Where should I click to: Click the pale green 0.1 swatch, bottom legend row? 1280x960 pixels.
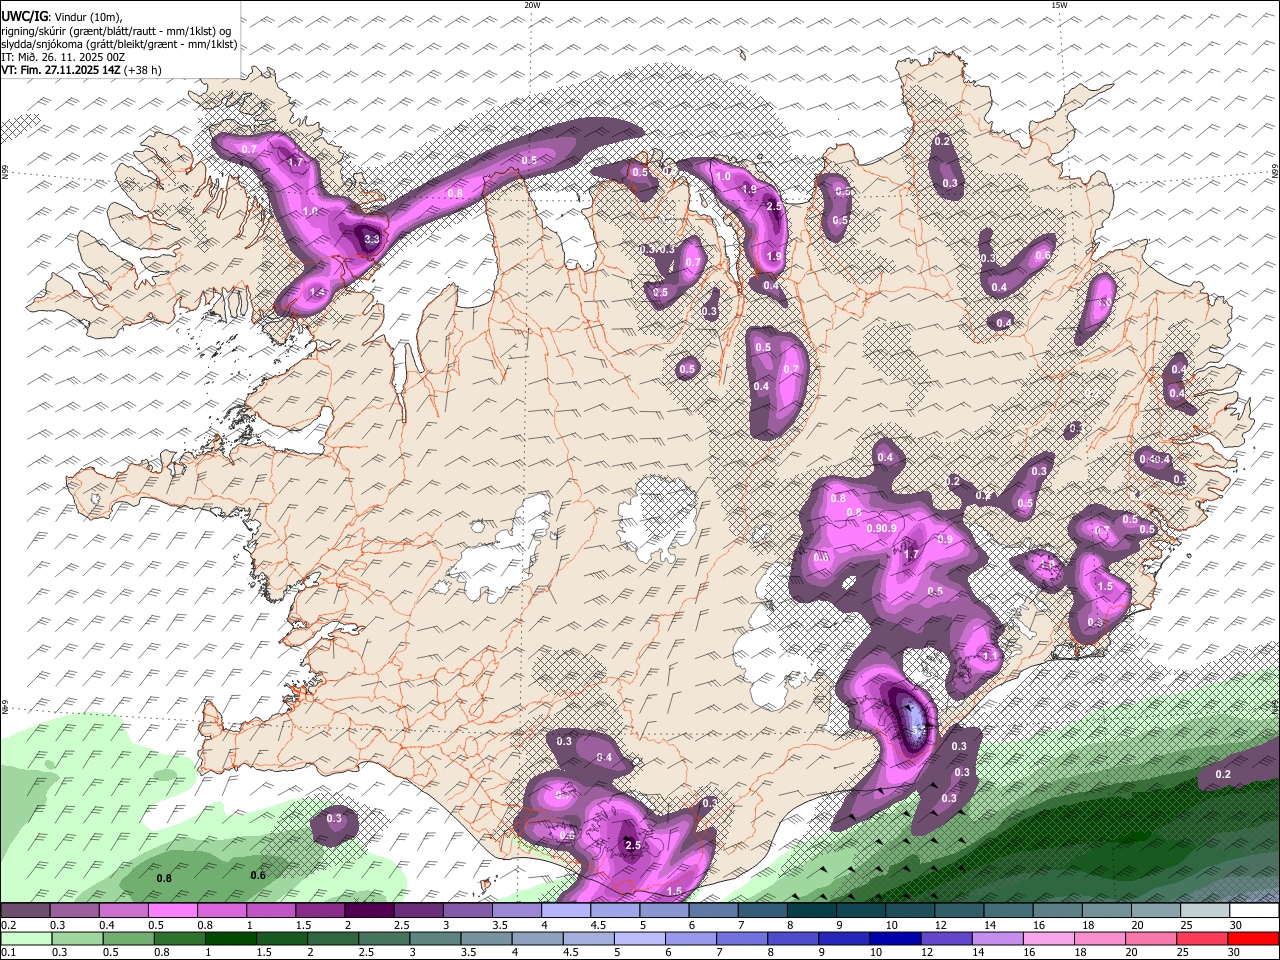click(x=25, y=939)
